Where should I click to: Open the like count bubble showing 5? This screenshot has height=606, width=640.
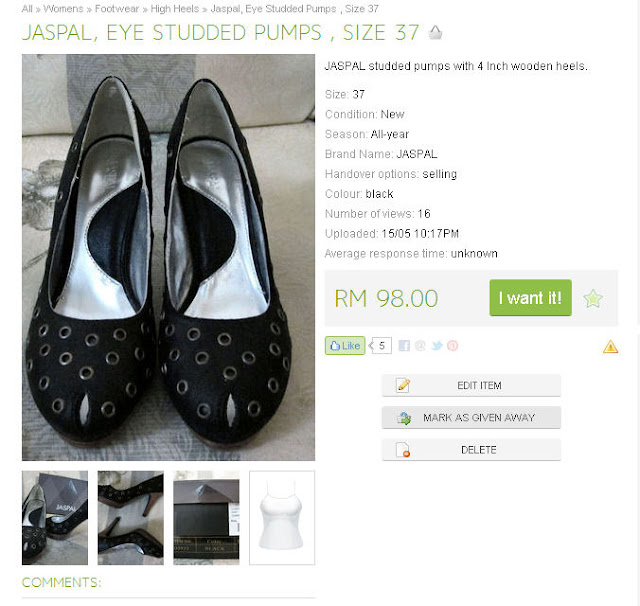380,346
